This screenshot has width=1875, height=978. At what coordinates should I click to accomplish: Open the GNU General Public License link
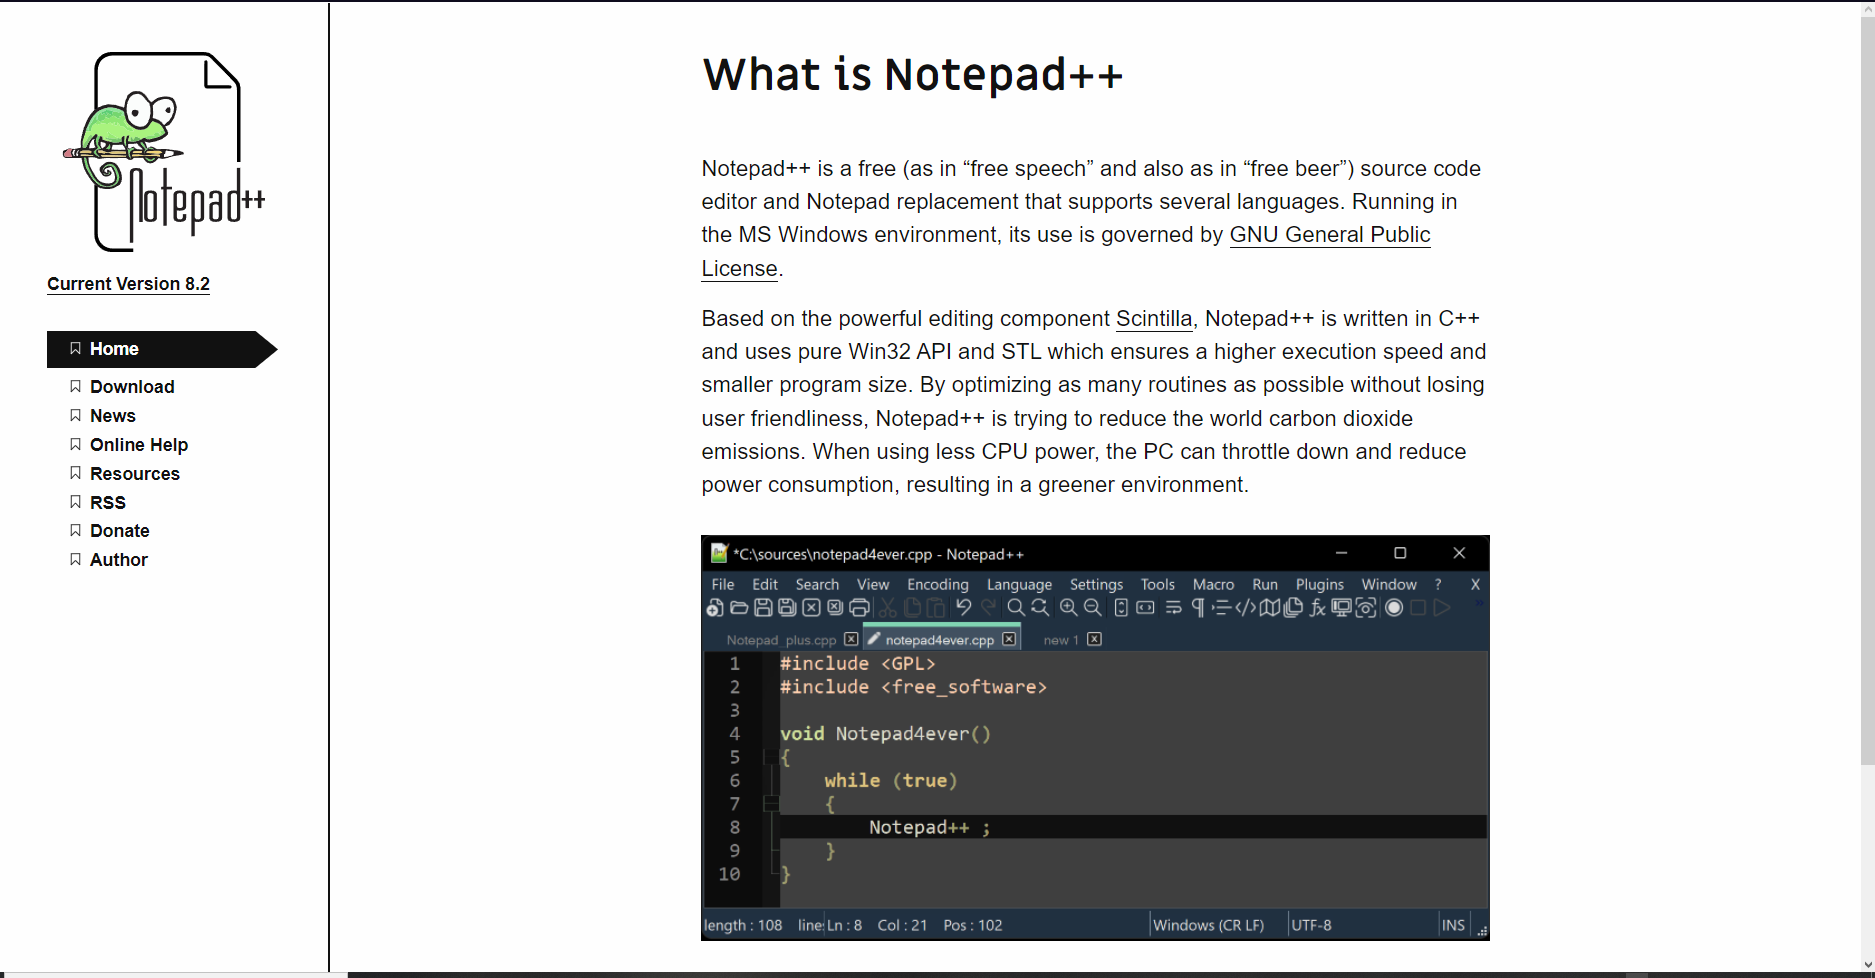click(x=1066, y=251)
